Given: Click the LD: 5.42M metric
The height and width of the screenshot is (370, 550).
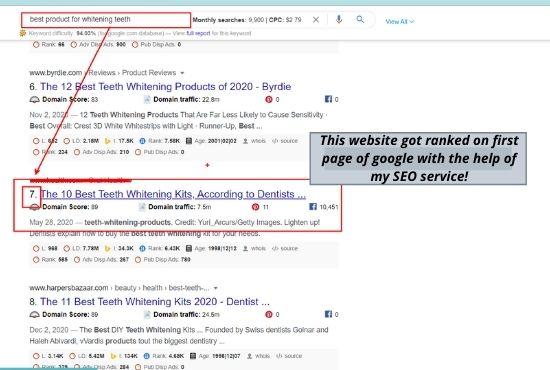Looking at the screenshot, I should click(87, 356).
